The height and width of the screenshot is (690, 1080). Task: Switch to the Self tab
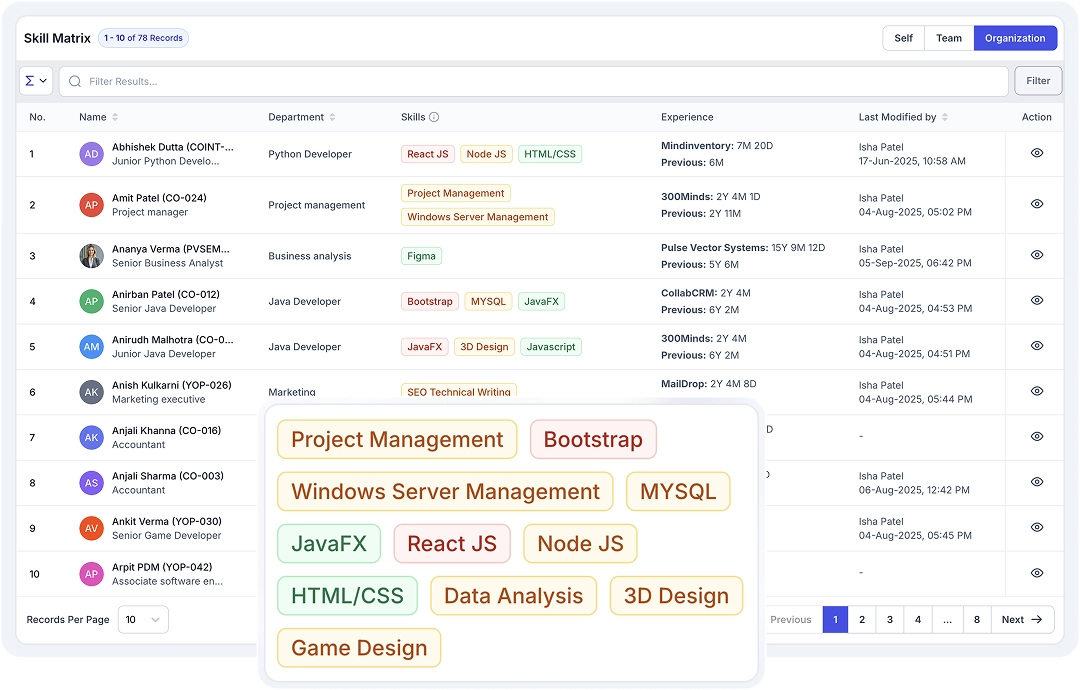[903, 38]
